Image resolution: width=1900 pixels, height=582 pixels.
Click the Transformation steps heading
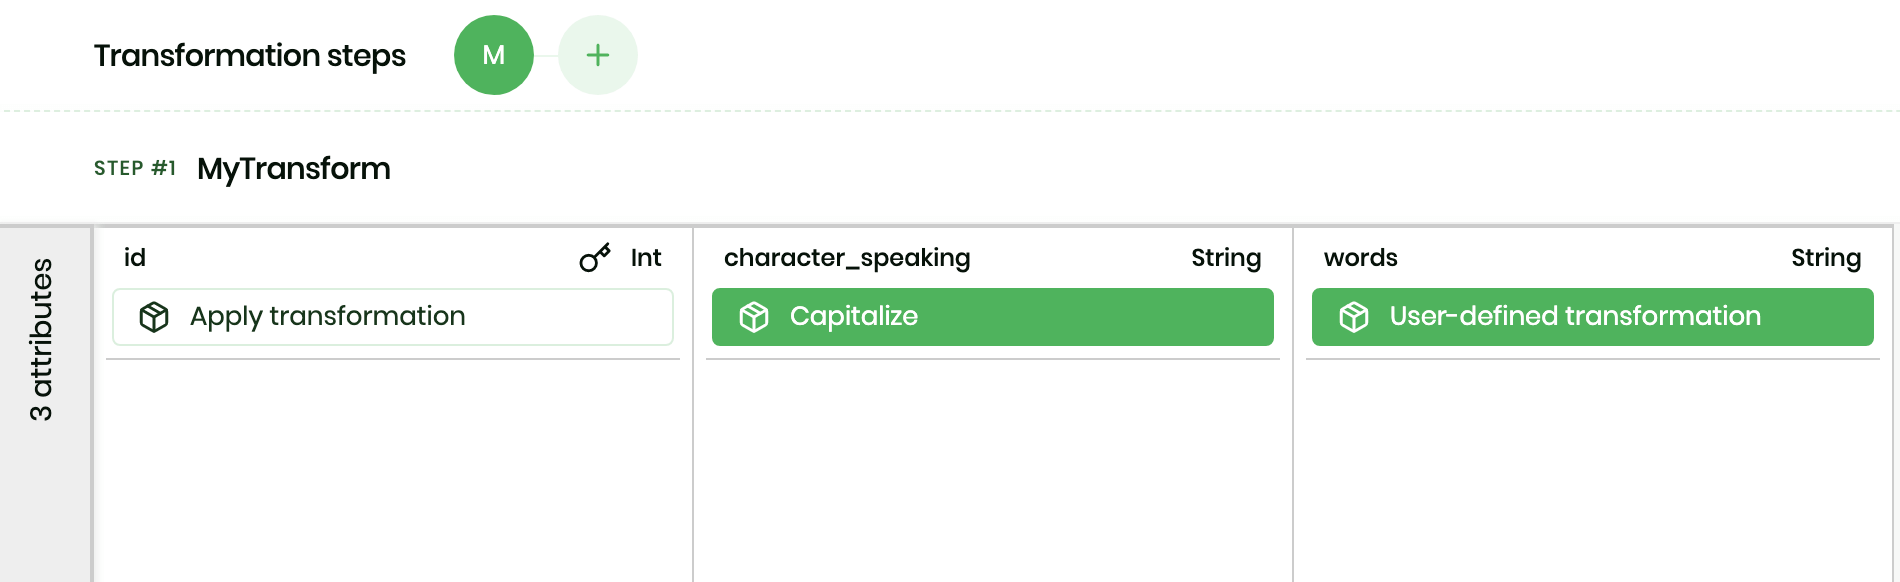pyautogui.click(x=250, y=56)
